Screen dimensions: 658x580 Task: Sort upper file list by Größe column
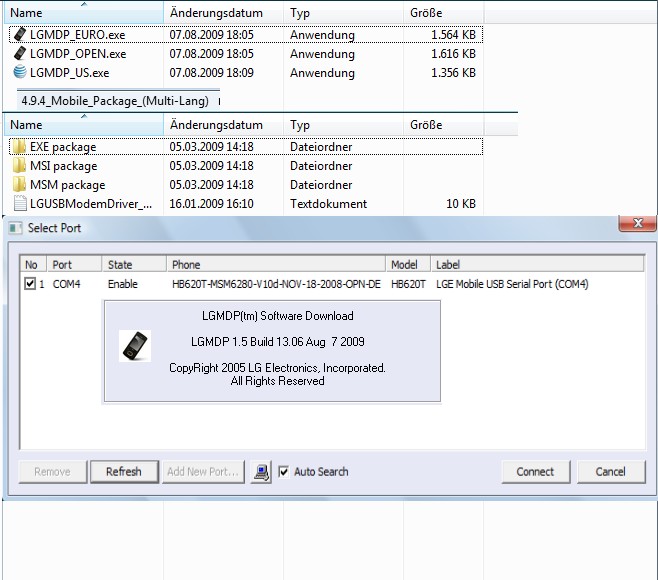tap(444, 13)
